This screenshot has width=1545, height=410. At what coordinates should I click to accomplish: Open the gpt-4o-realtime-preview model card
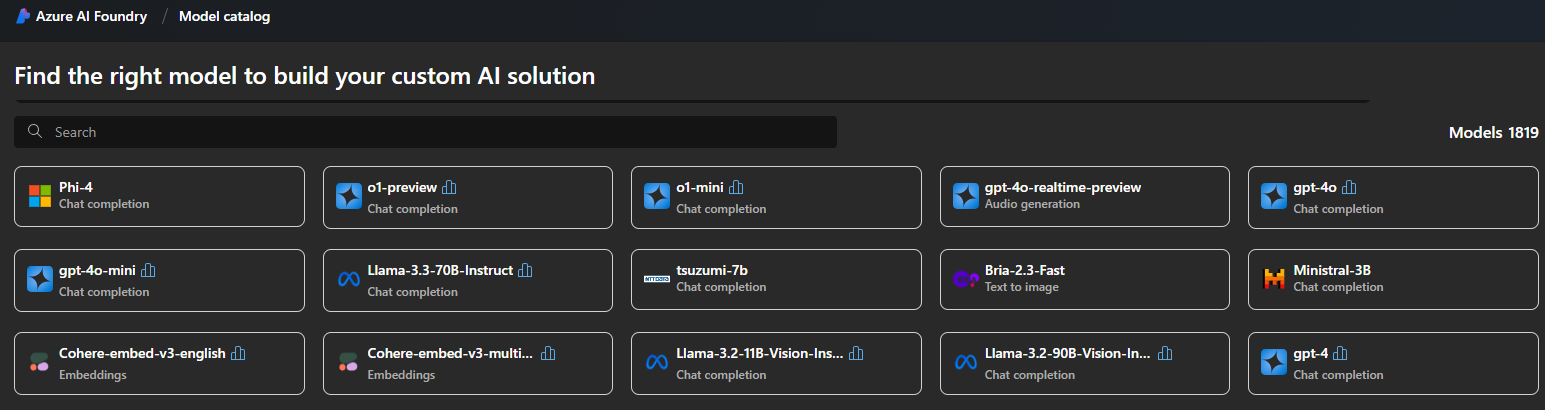tap(1085, 196)
